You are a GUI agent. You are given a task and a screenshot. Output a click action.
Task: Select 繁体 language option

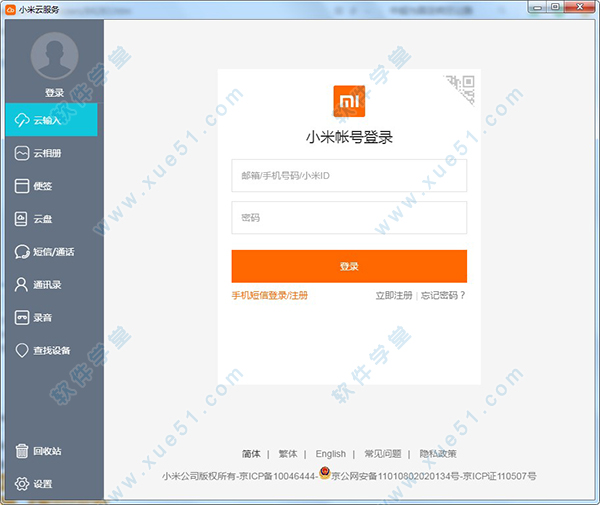coord(288,454)
